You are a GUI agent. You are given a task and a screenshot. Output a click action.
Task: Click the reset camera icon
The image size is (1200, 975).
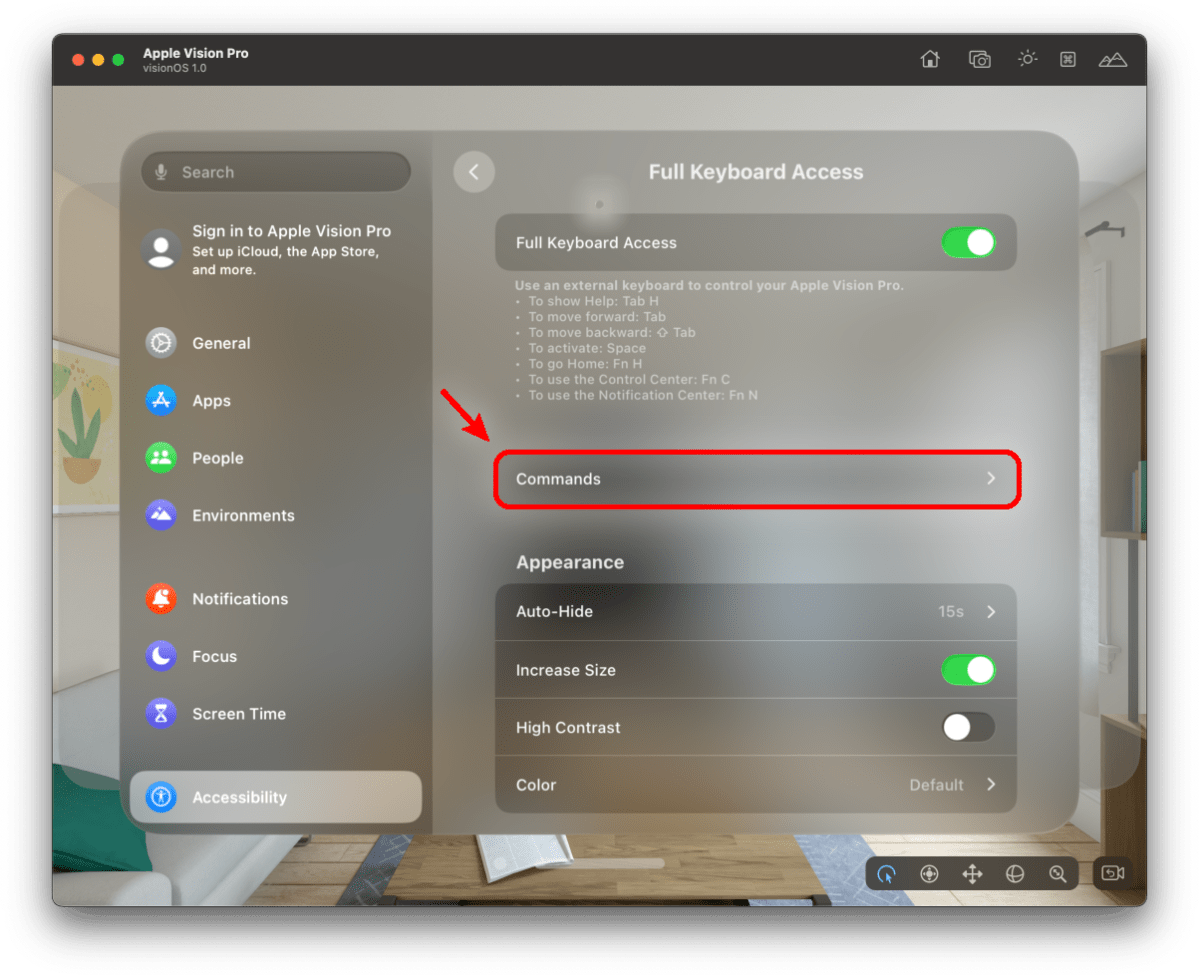tap(1113, 873)
